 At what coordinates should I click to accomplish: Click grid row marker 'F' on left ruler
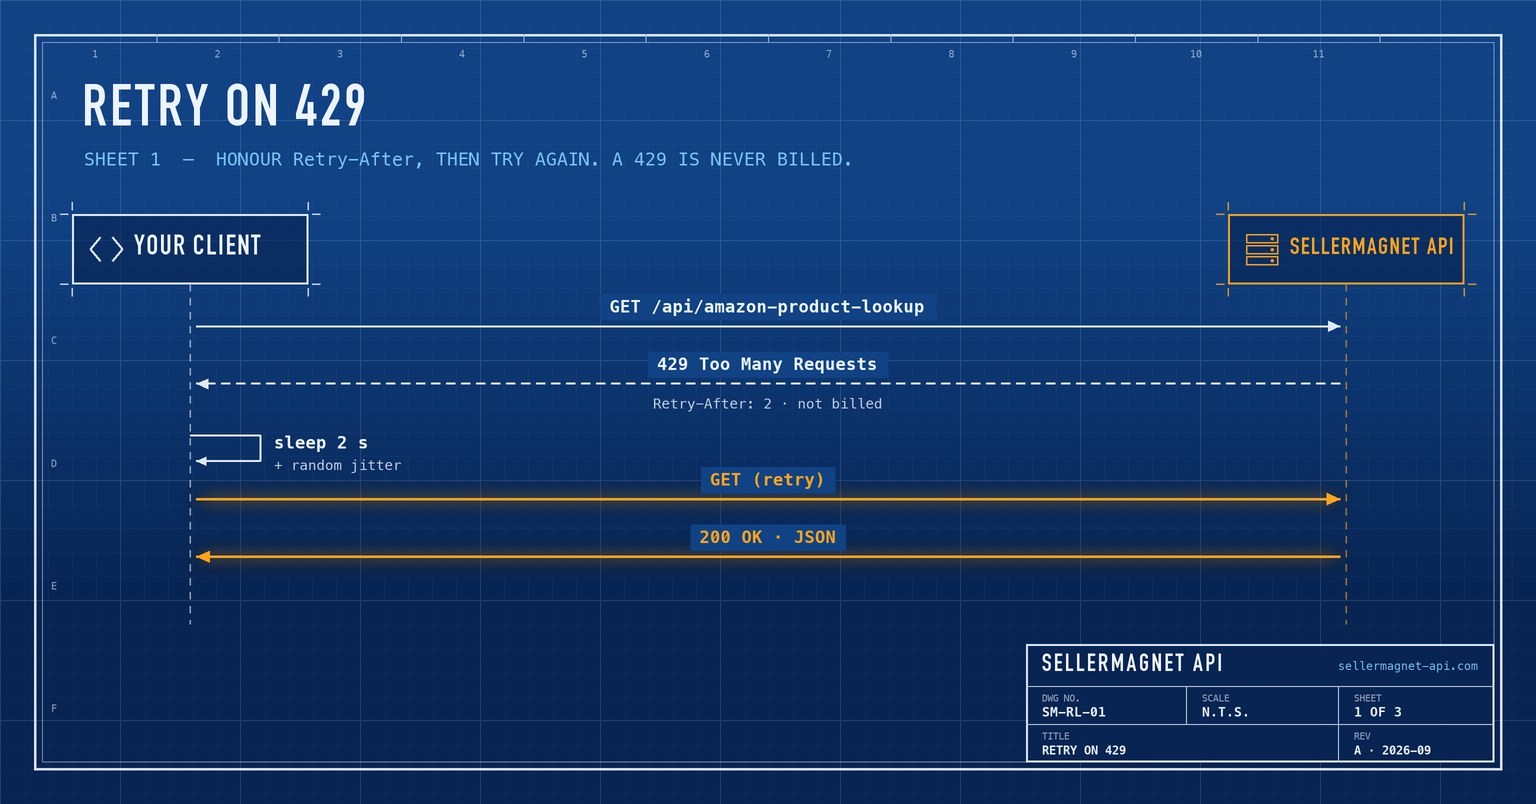pos(54,709)
